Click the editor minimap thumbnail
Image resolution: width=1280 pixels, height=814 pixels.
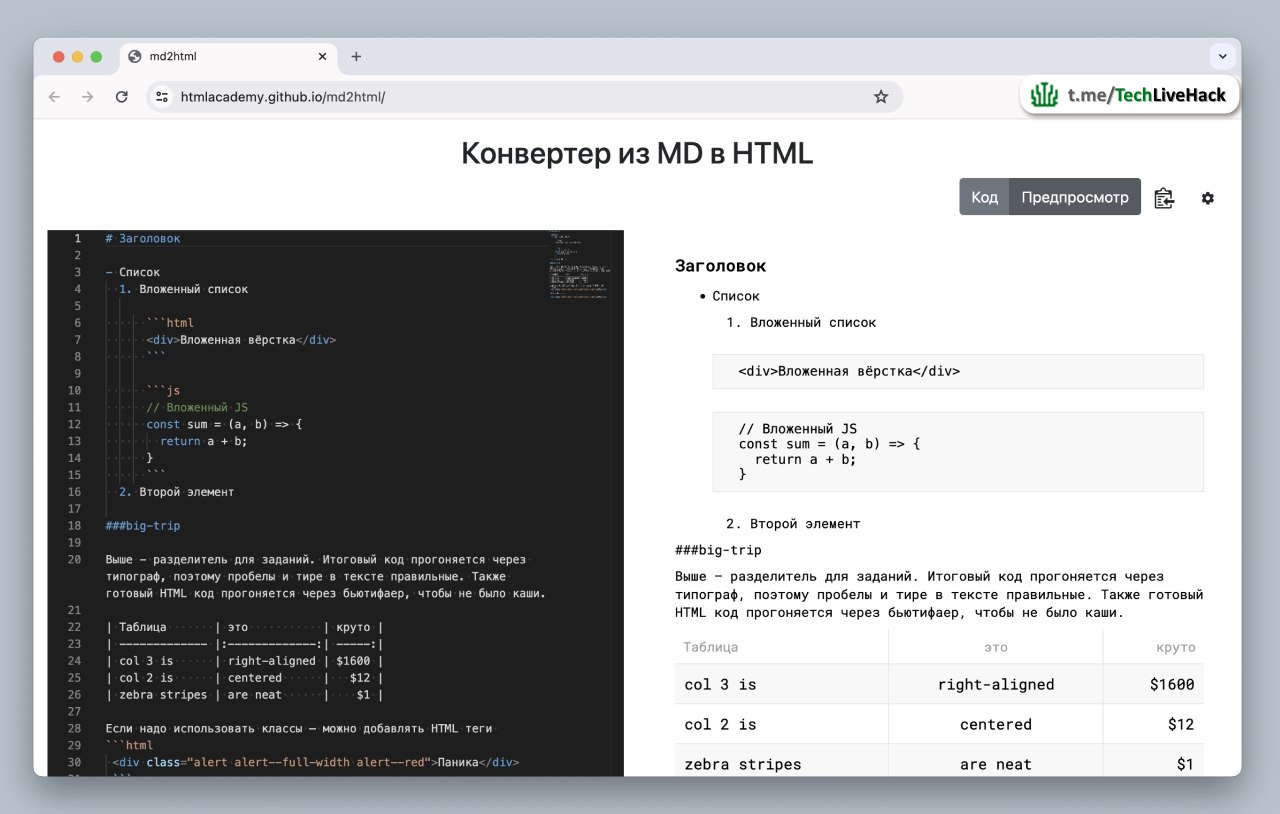tap(579, 266)
